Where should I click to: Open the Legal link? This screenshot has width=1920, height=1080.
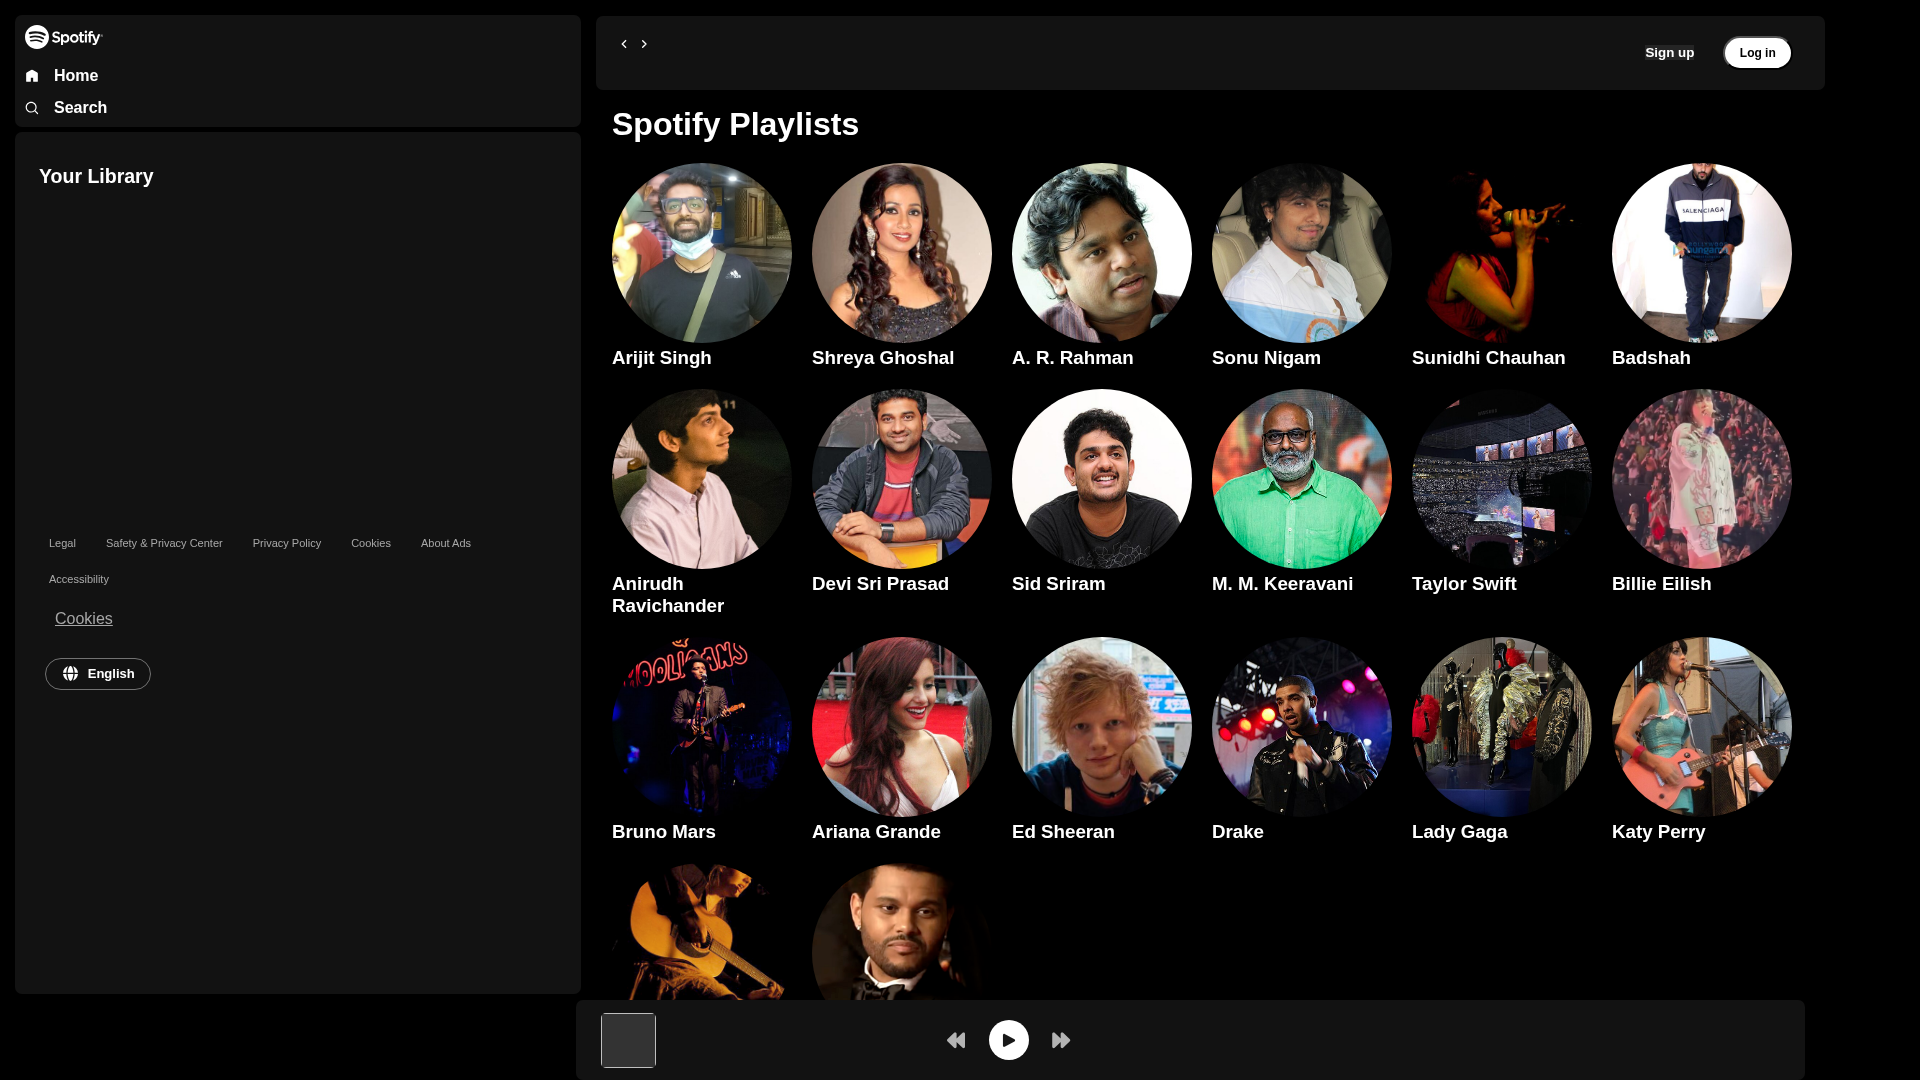tap(62, 544)
